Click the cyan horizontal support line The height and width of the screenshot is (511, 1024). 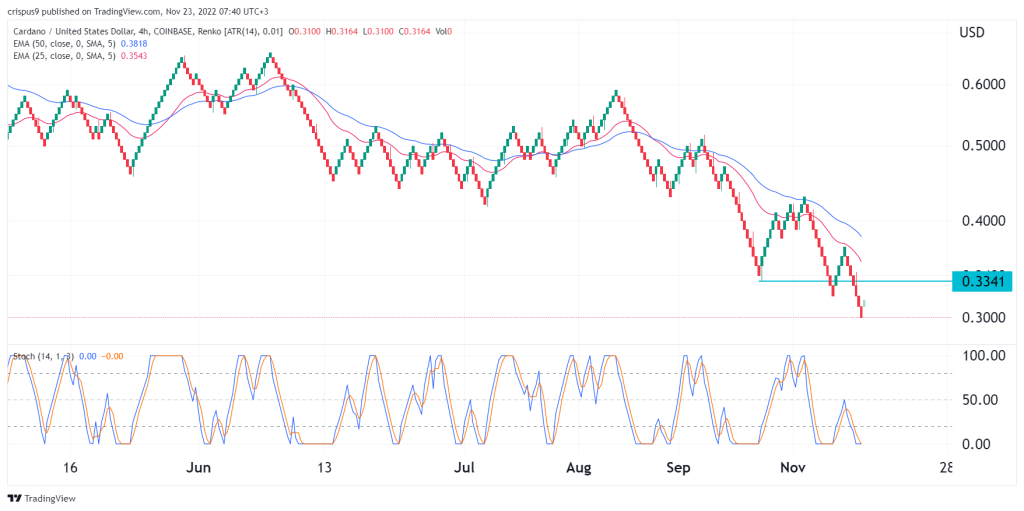pyautogui.click(x=856, y=281)
